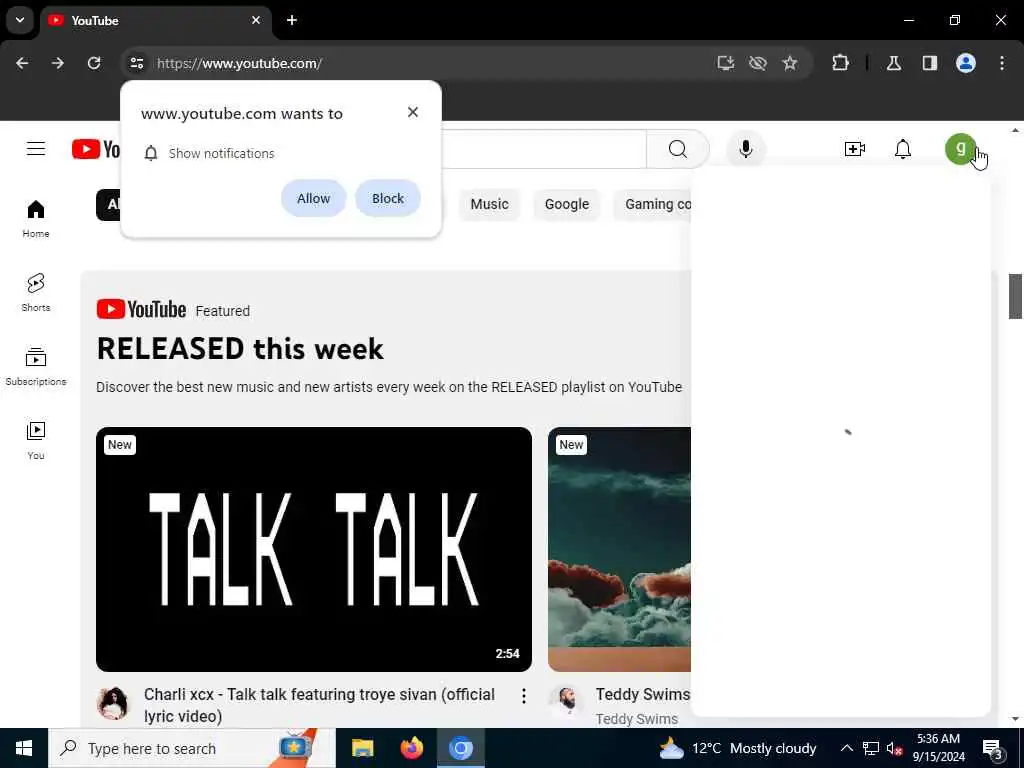Viewport: 1024px width, 768px height.
Task: Go back in browser history
Action: click(x=22, y=63)
